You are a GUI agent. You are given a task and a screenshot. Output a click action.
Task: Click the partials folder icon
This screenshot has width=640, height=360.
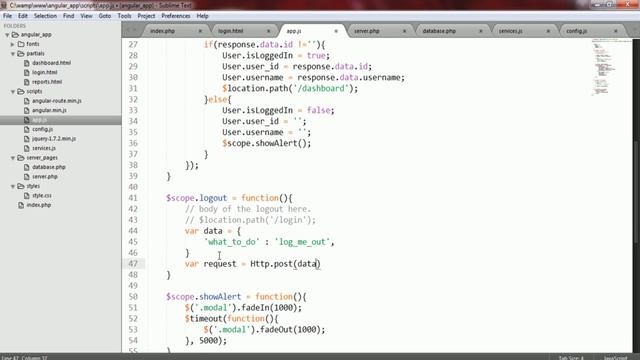point(21,53)
